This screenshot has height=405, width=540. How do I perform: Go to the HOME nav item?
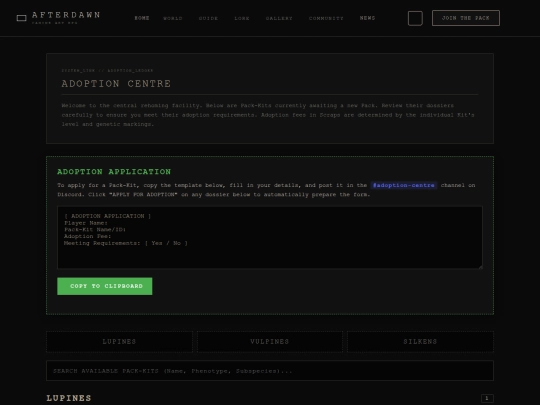pyautogui.click(x=142, y=18)
